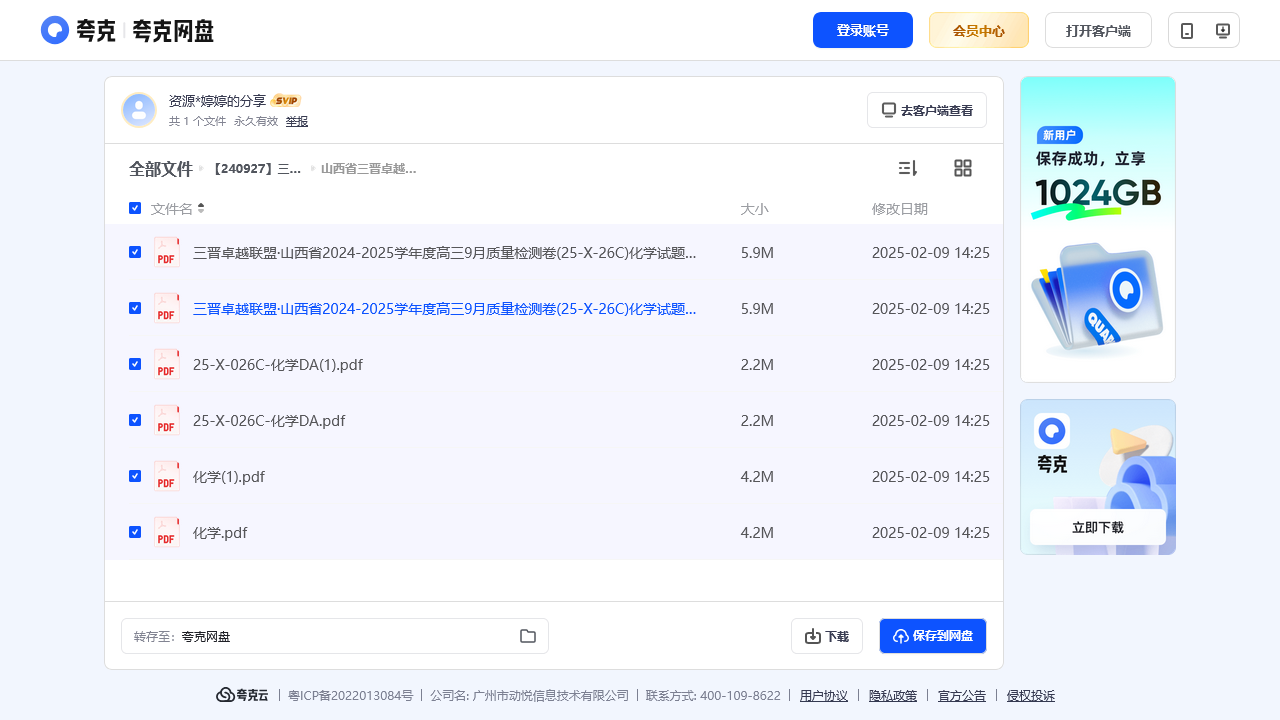
Task: Click the 夸克云 logo in footer
Action: pyautogui.click(x=243, y=695)
